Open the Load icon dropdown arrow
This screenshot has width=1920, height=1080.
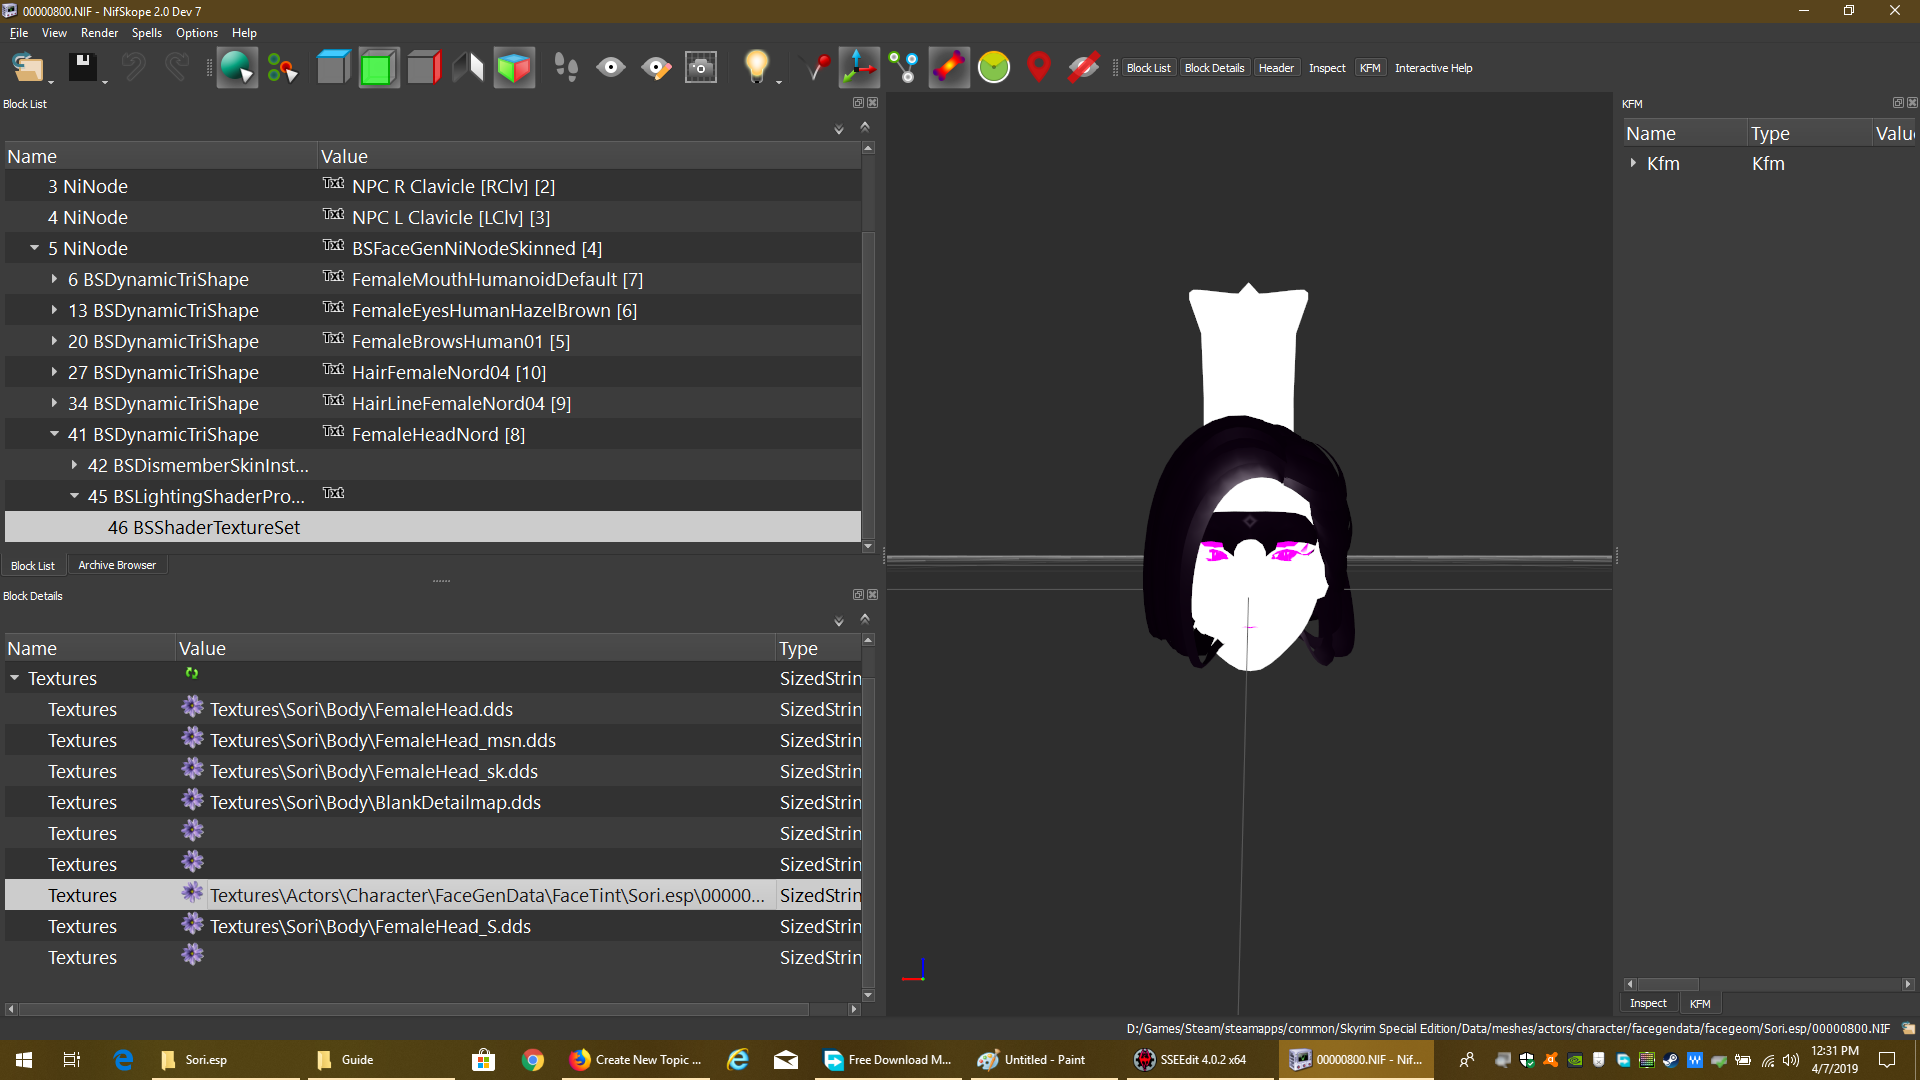pyautogui.click(x=51, y=82)
